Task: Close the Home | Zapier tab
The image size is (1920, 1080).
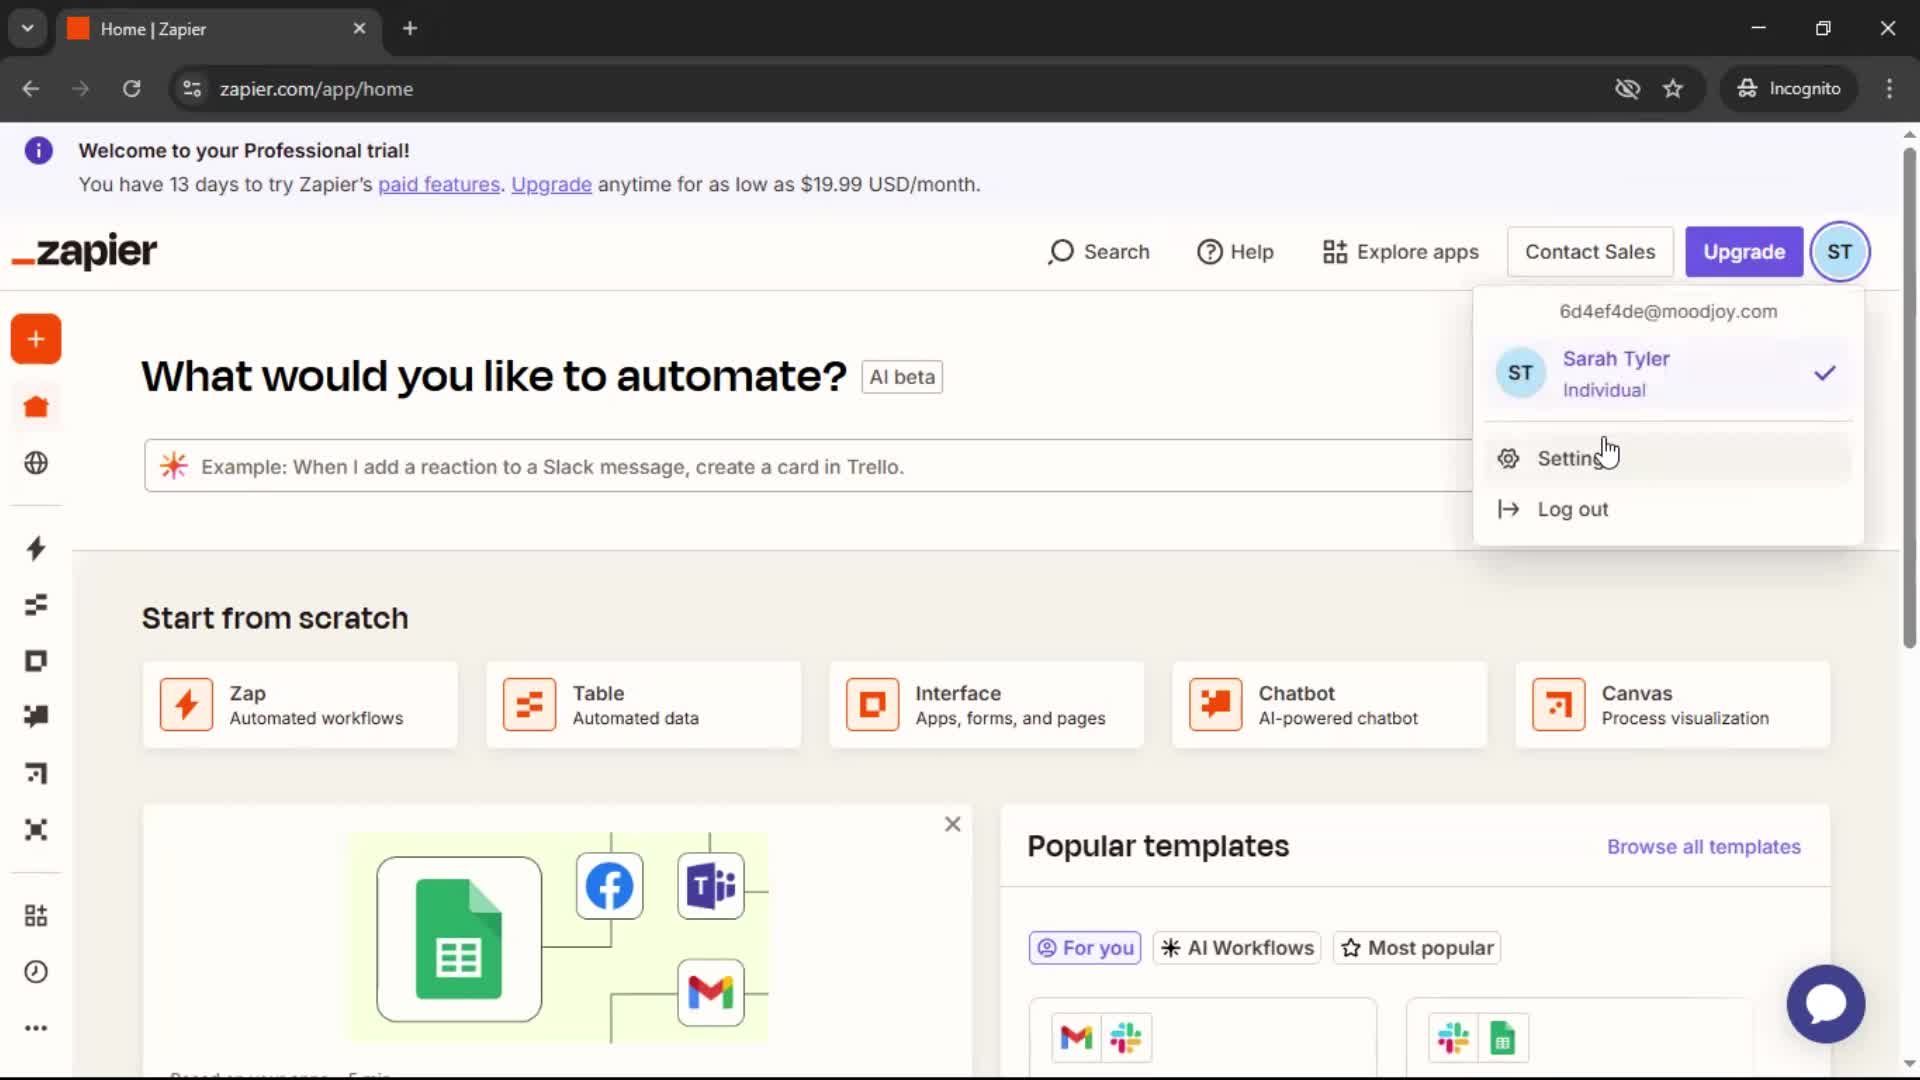Action: [359, 29]
